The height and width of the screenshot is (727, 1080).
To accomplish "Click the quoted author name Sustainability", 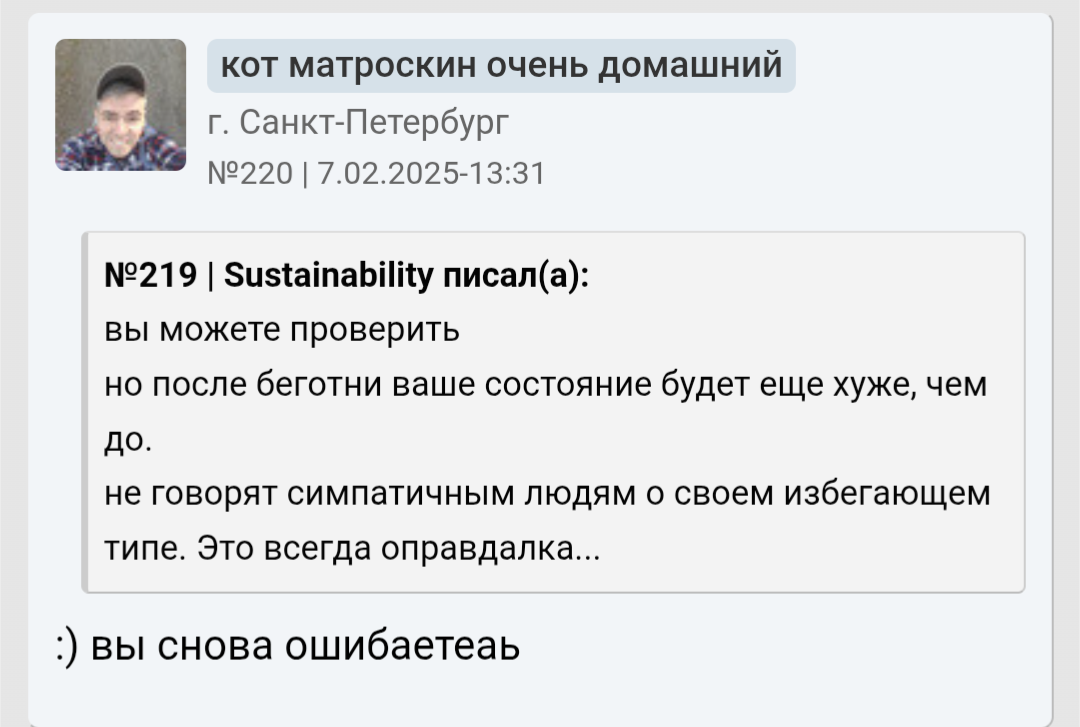I will point(329,276).
